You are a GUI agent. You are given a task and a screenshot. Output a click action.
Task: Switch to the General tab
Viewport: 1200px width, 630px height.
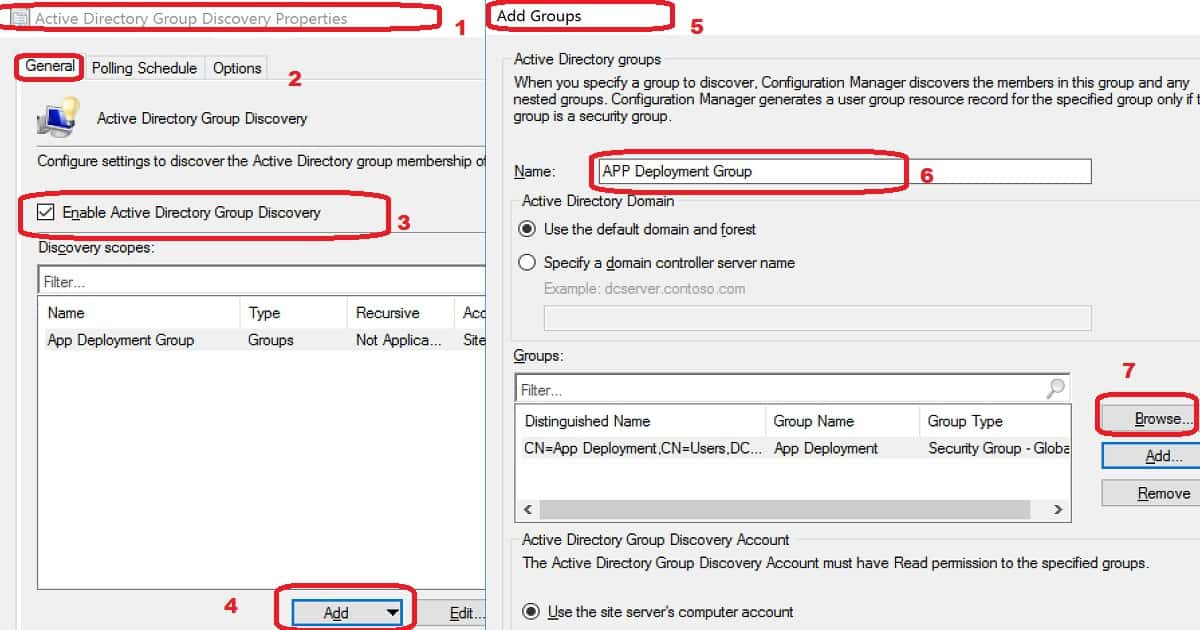click(x=50, y=67)
